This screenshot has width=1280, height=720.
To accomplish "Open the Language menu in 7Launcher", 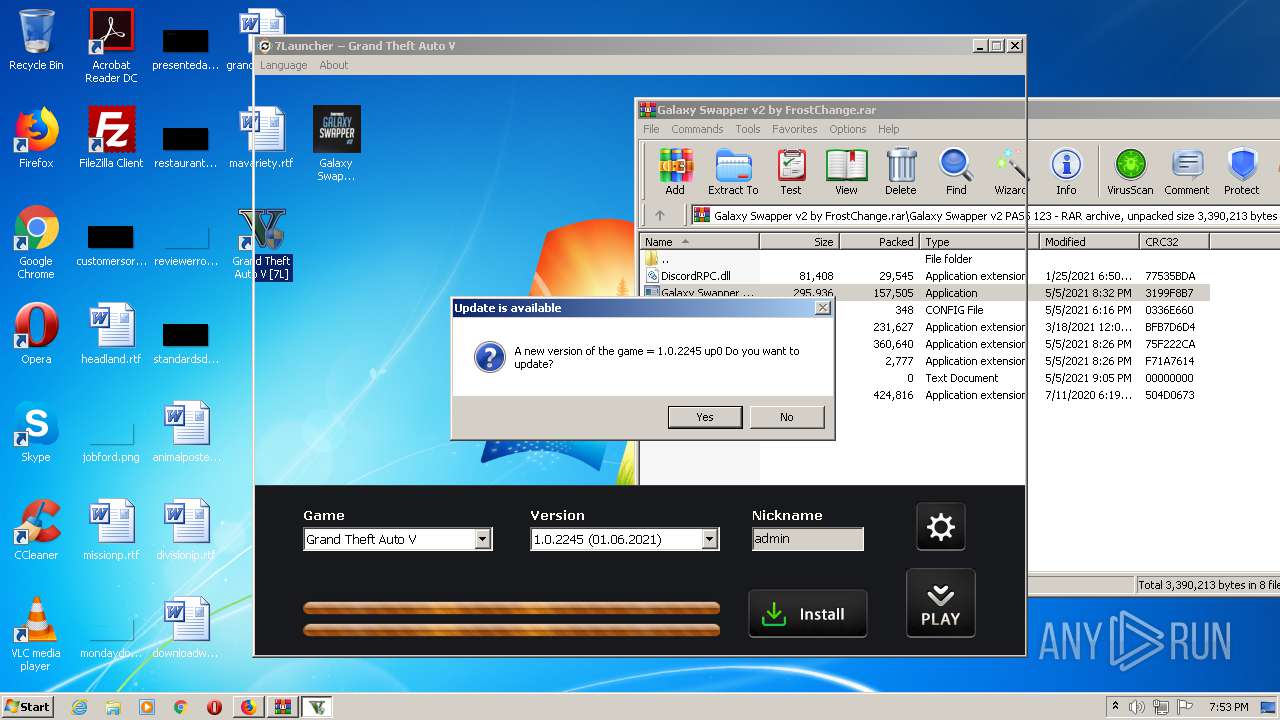I will 284,65.
